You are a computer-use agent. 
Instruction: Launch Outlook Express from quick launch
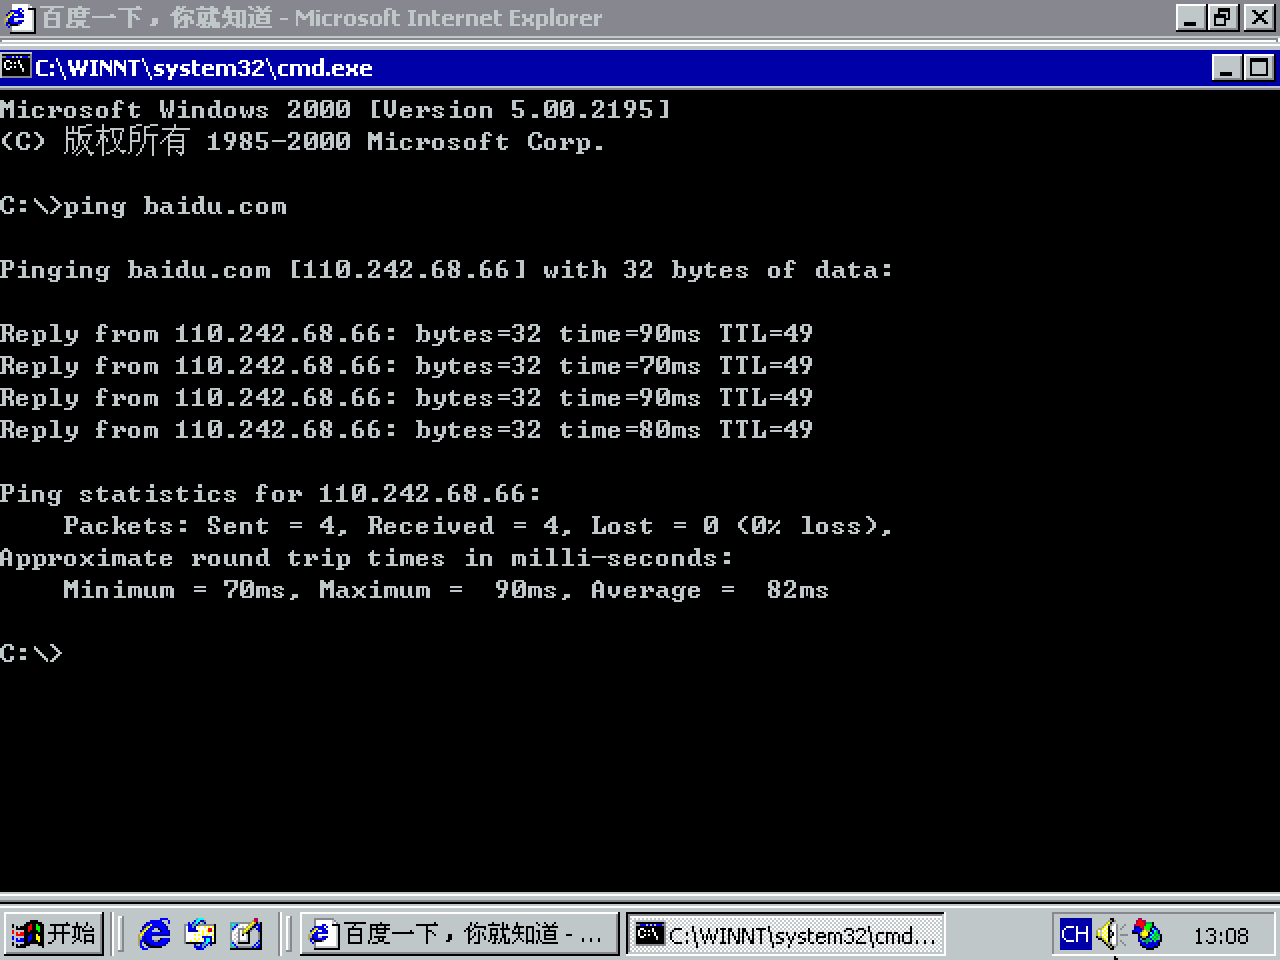pos(200,934)
